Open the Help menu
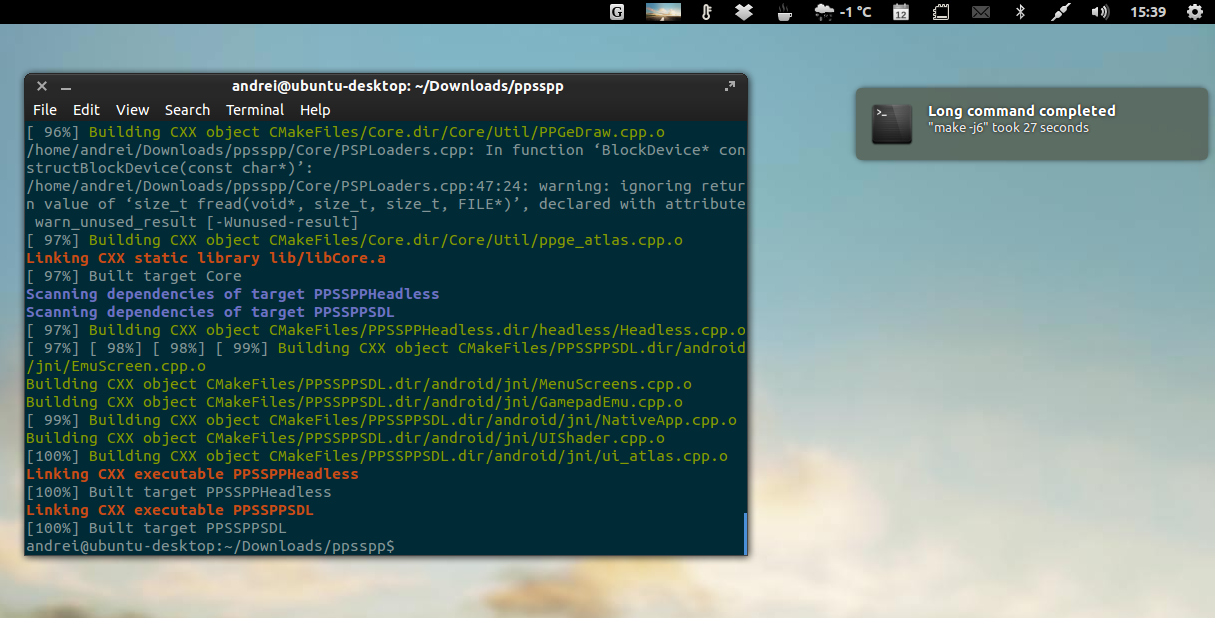This screenshot has height=618, width=1215. [315, 110]
